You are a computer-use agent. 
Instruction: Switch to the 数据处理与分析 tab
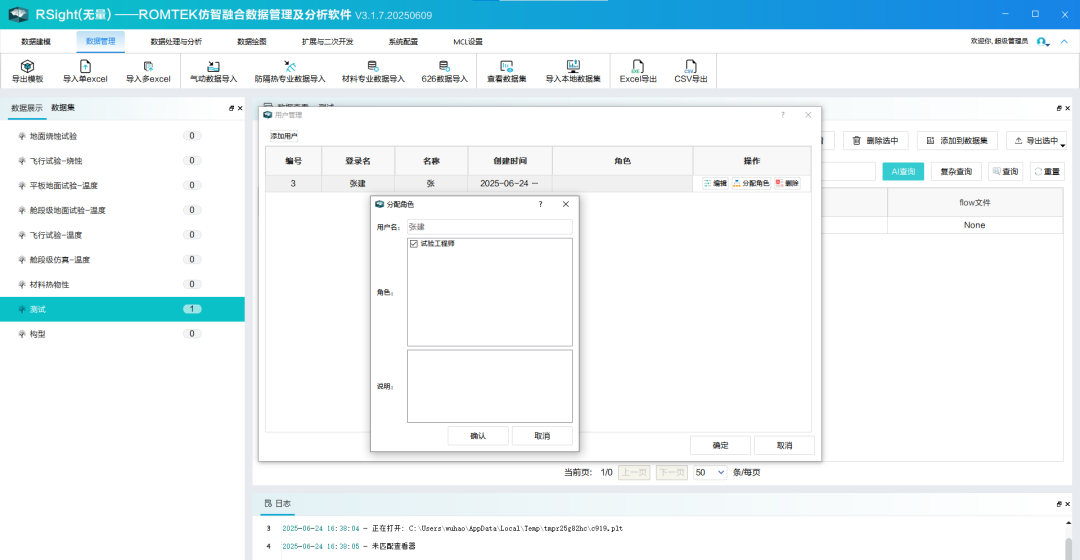pyautogui.click(x=176, y=42)
